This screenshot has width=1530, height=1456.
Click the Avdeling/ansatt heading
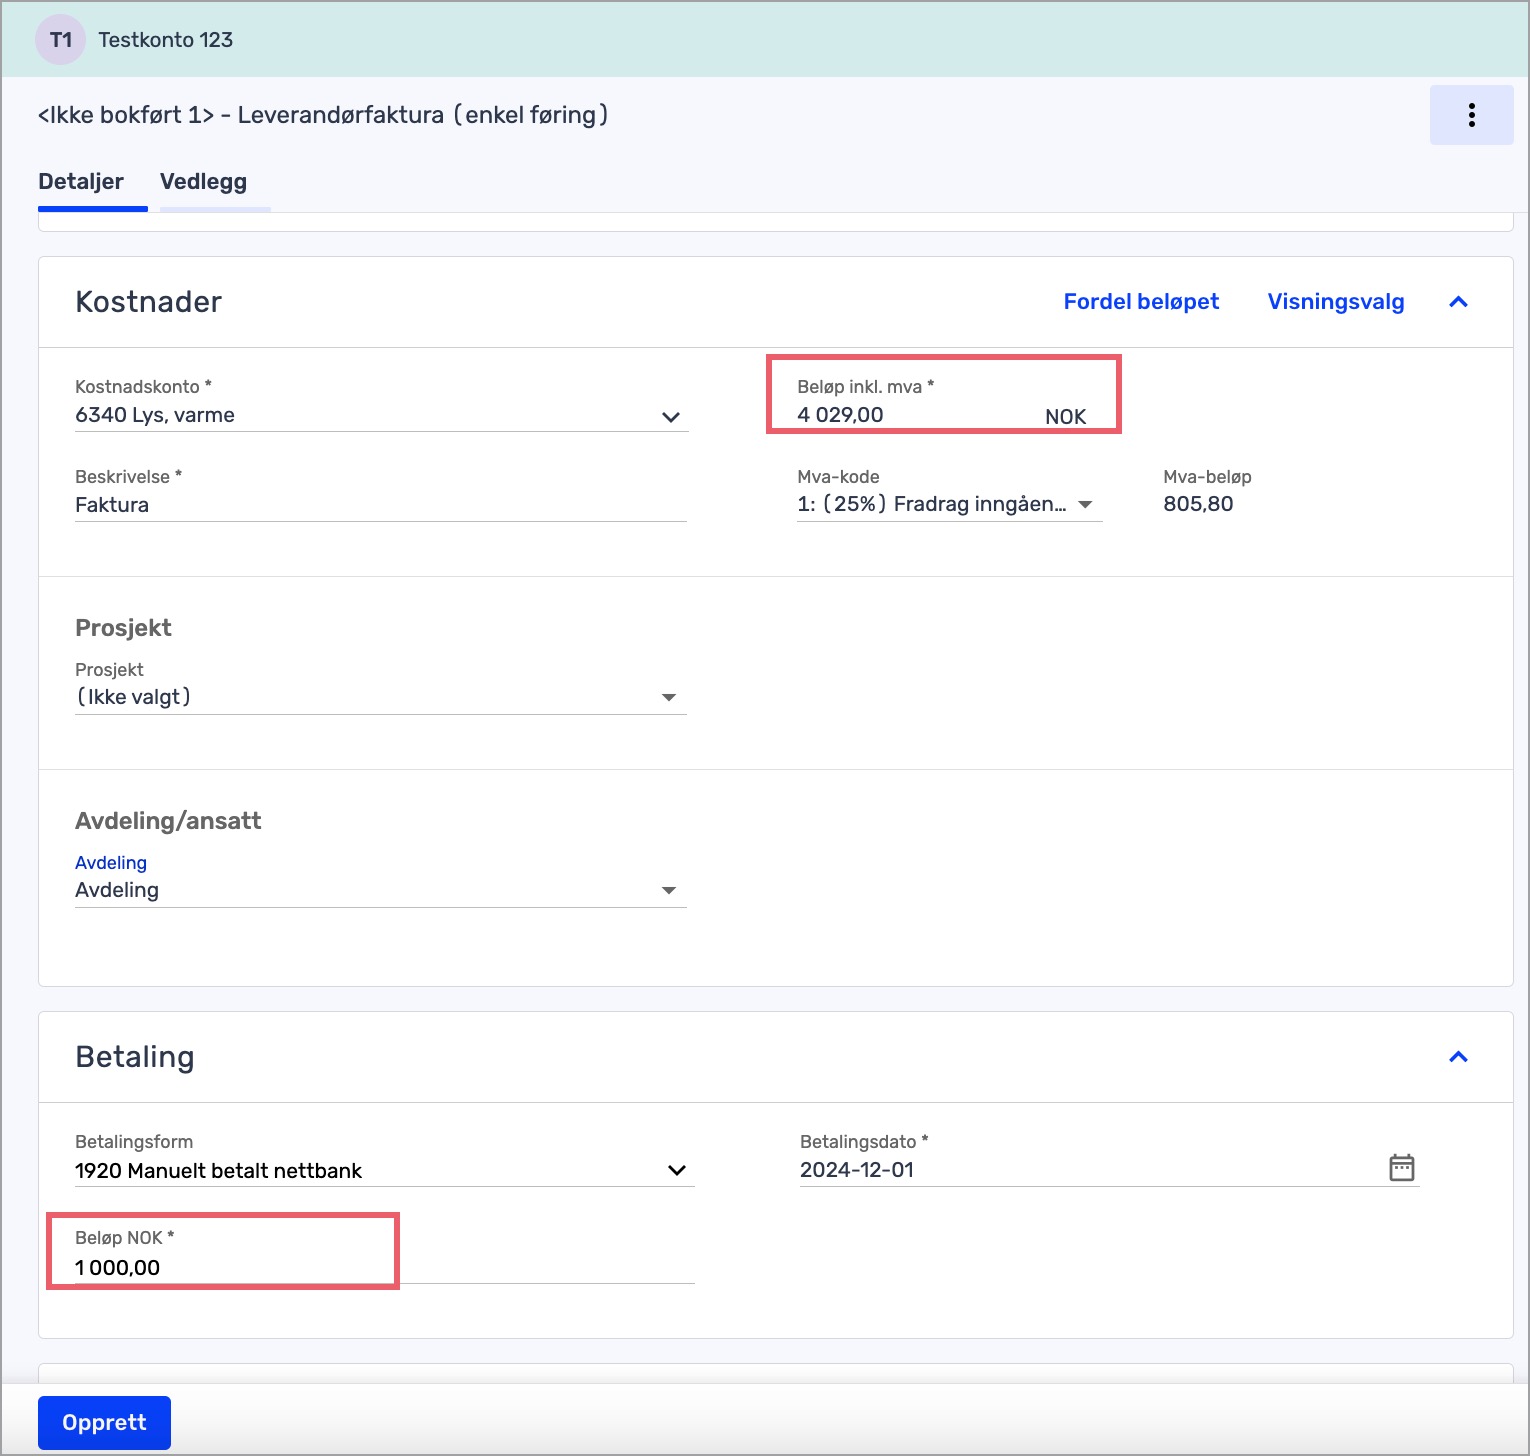pos(168,821)
